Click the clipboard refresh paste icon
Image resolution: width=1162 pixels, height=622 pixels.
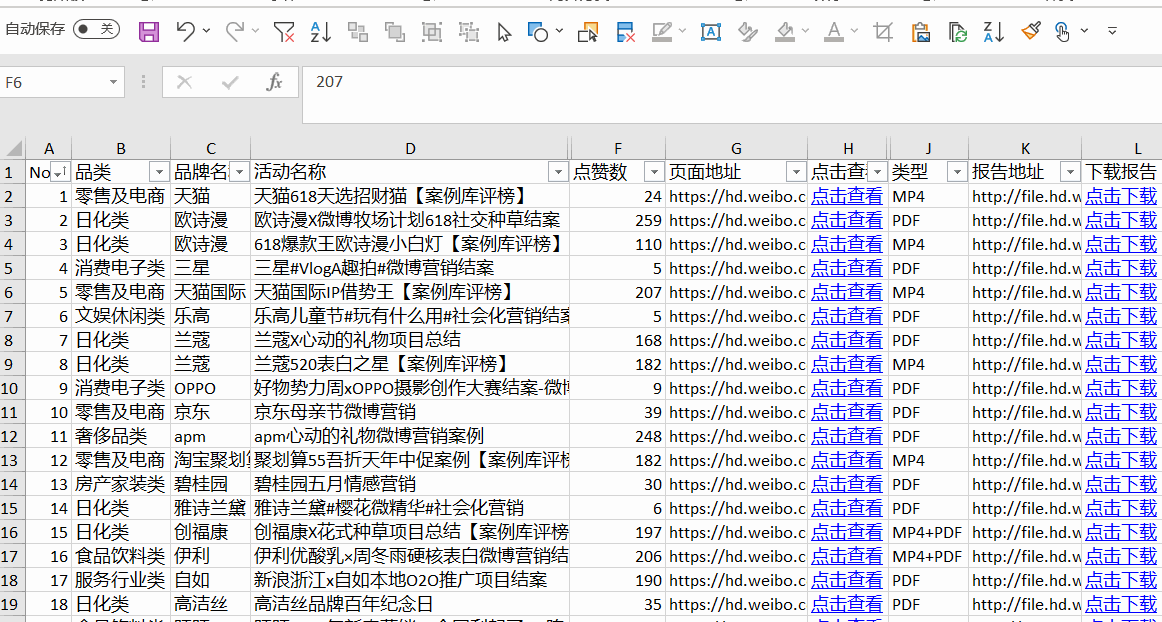pos(958,32)
